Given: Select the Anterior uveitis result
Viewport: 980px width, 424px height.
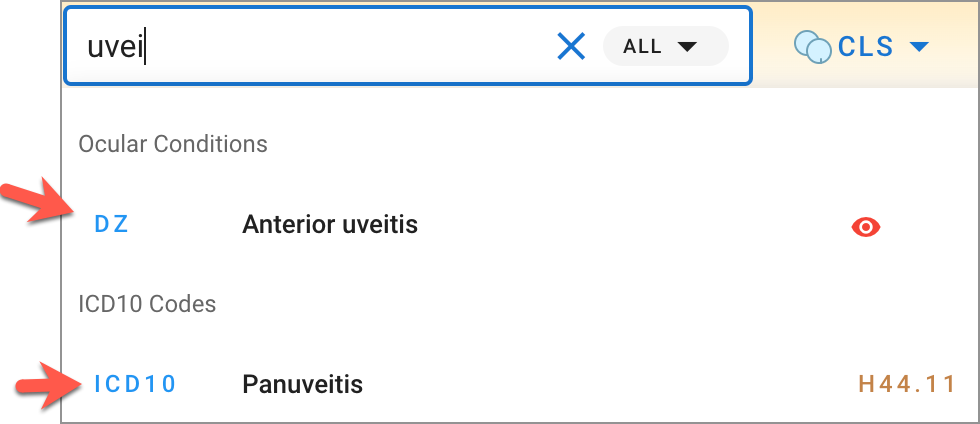Looking at the screenshot, I should pos(330,225).
